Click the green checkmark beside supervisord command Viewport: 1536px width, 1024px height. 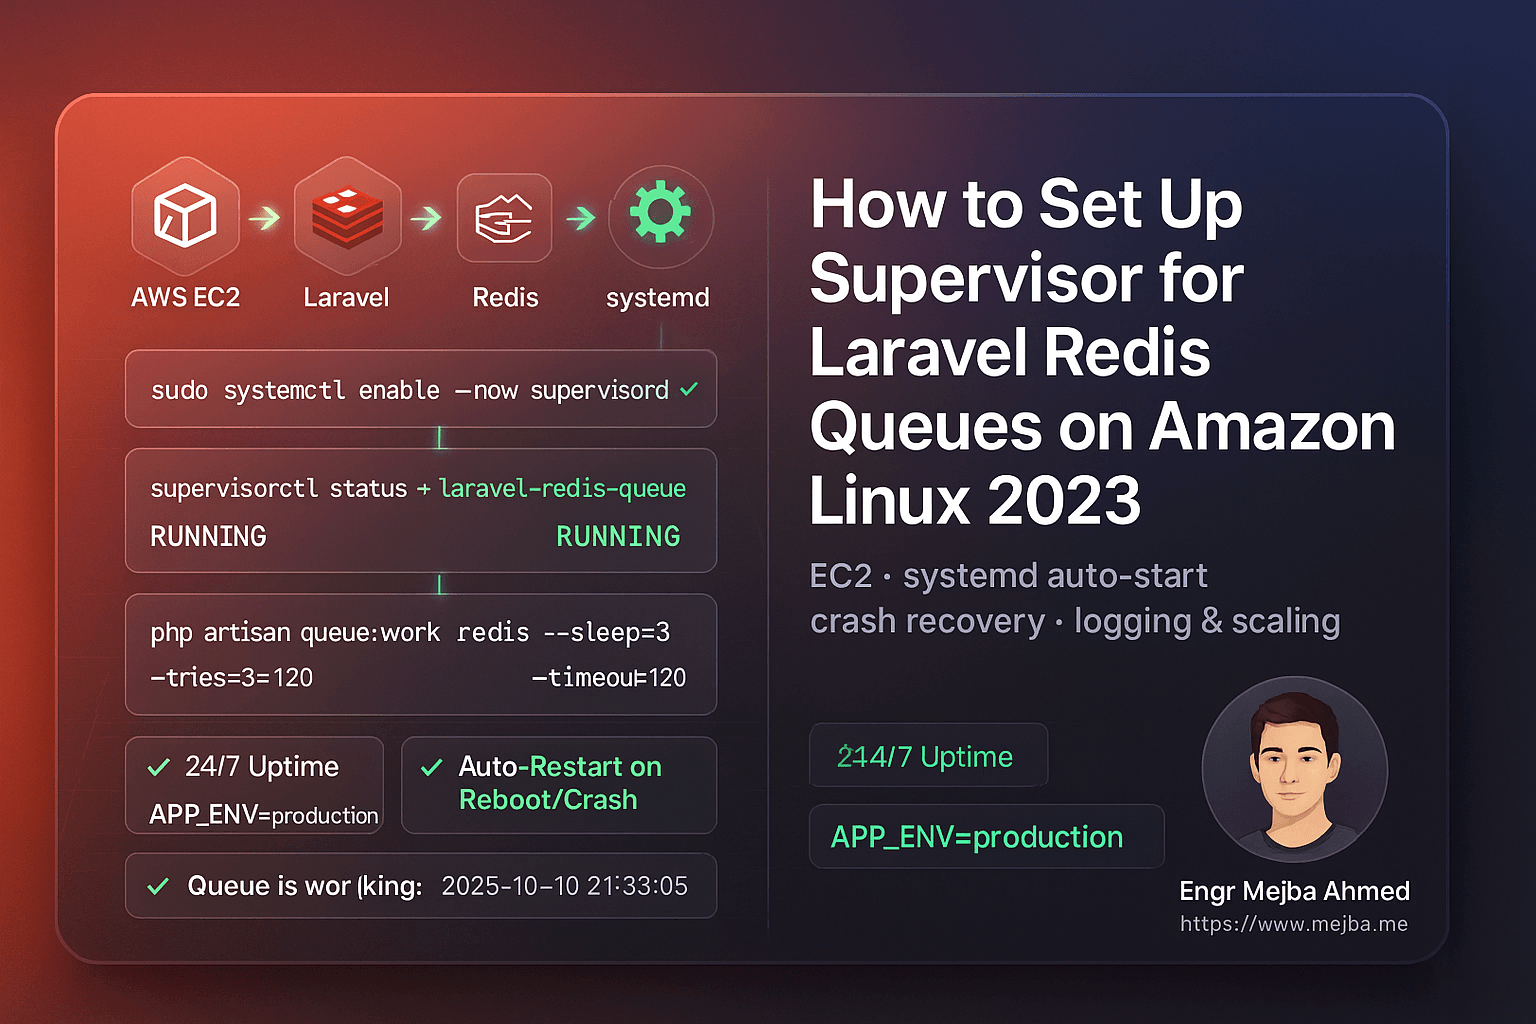point(688,390)
